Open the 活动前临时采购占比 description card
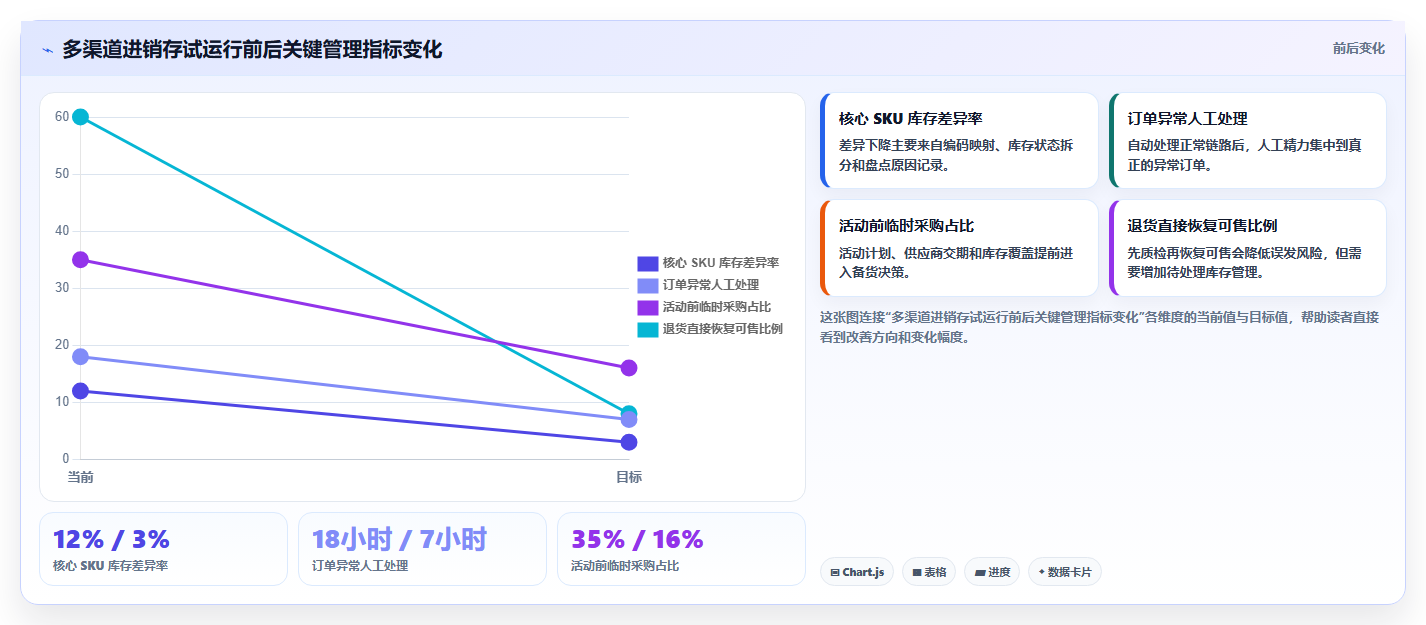1426x625 pixels. click(959, 248)
